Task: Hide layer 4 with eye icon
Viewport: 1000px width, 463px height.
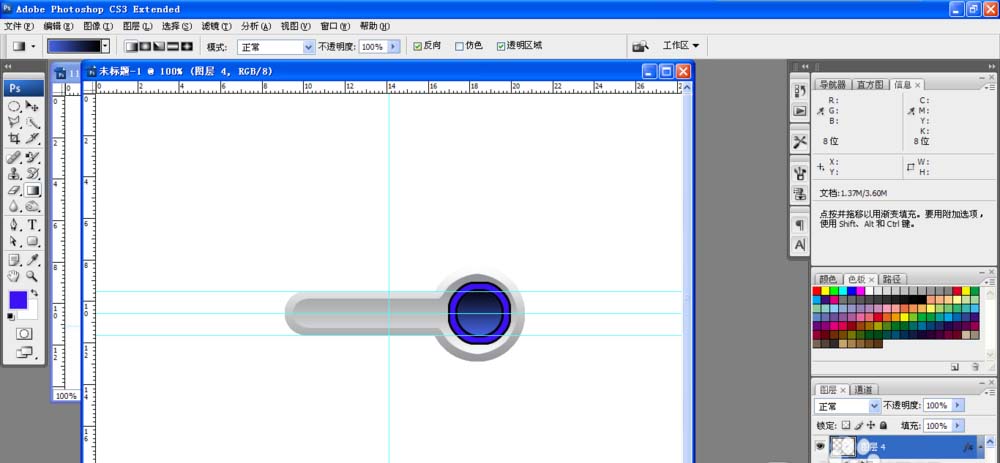Action: pos(823,448)
